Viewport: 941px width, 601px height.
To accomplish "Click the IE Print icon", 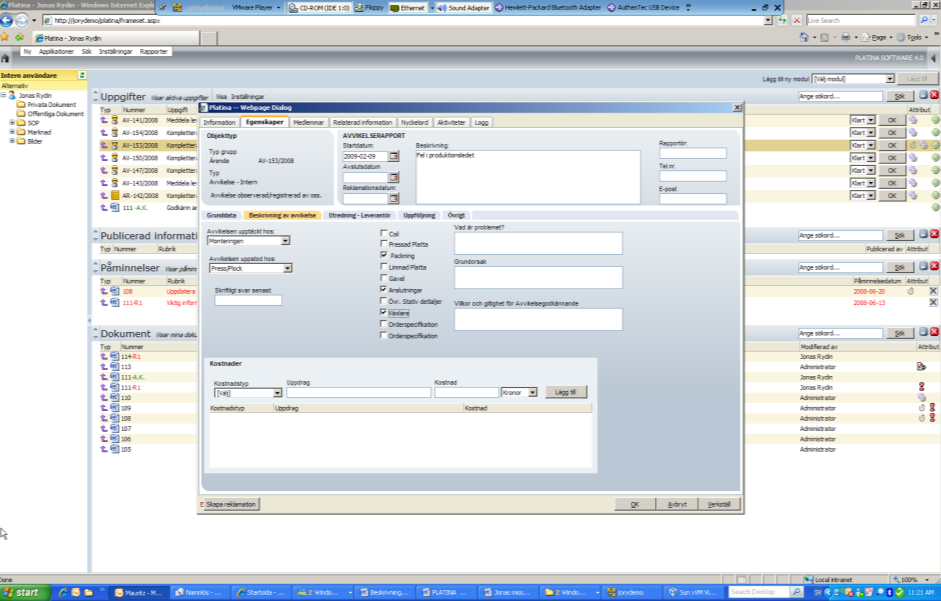I will [x=846, y=37].
